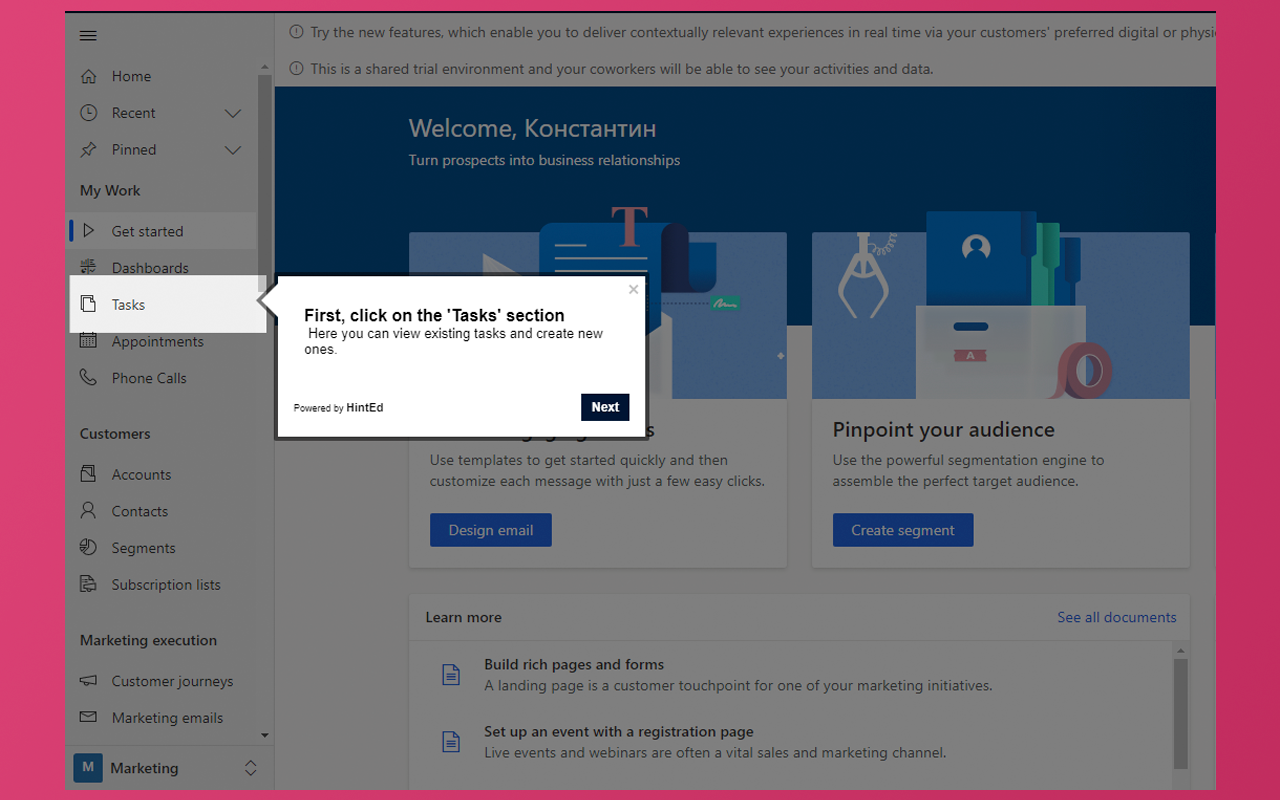The image size is (1280, 800).
Task: Click document icon beside Build rich pages
Action: (451, 675)
